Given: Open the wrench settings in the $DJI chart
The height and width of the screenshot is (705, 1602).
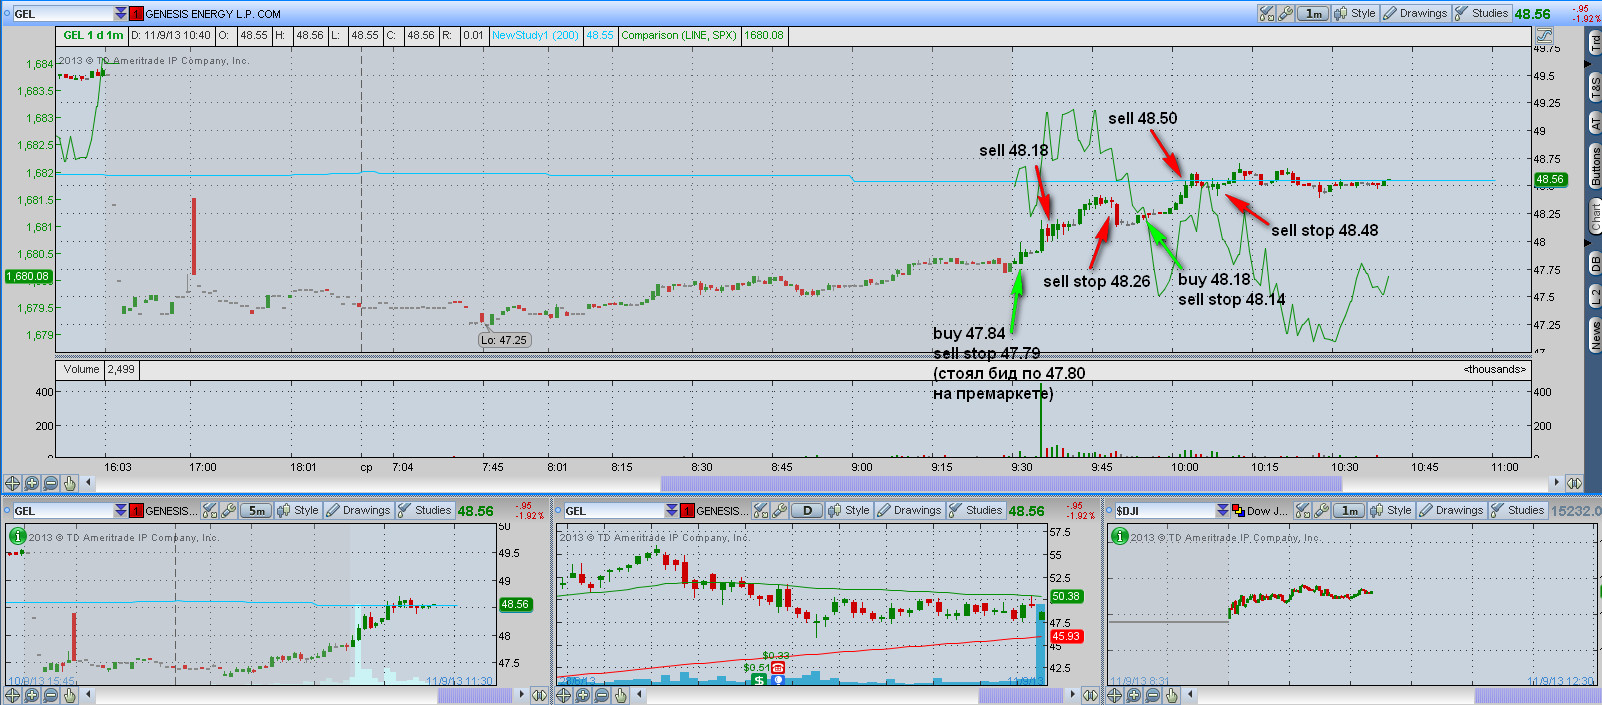Looking at the screenshot, I should pyautogui.click(x=1322, y=510).
